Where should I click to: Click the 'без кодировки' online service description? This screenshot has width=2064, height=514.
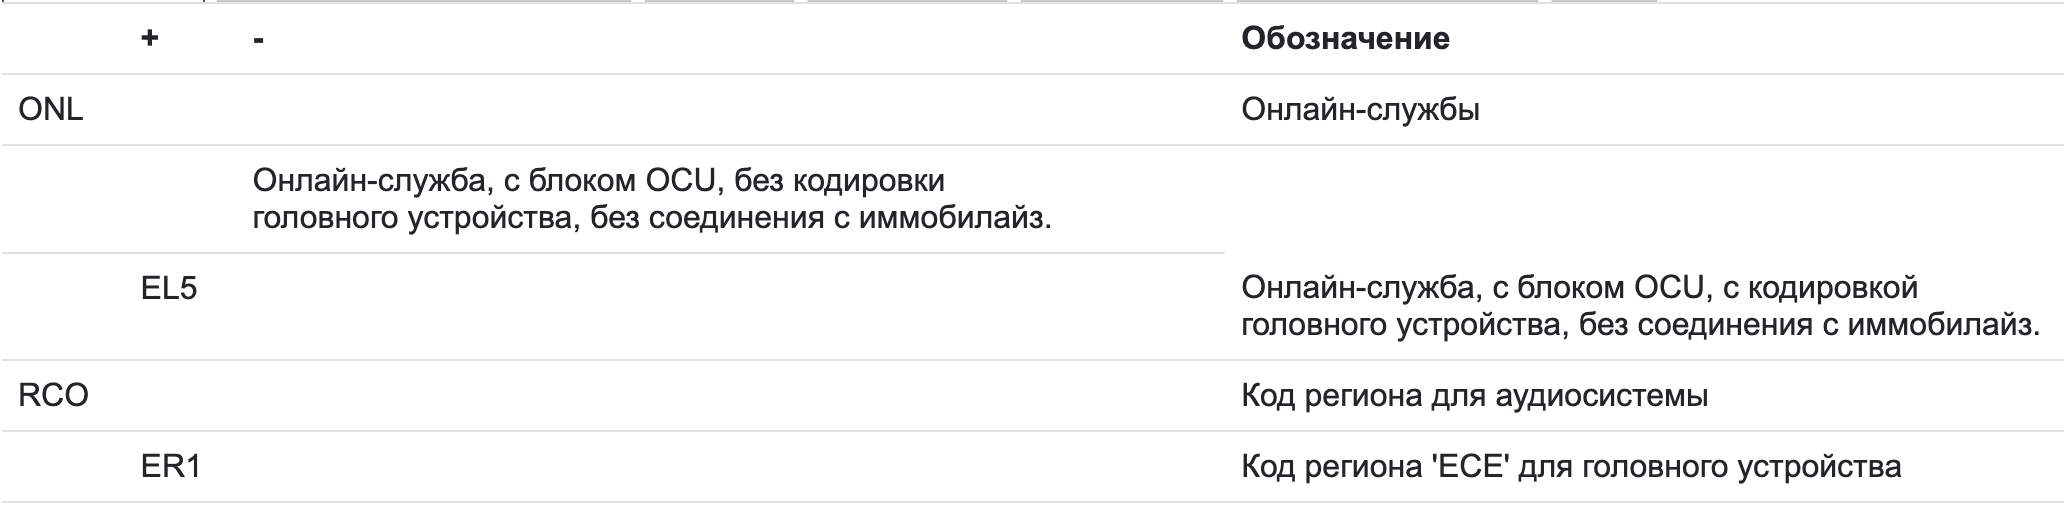[652, 199]
